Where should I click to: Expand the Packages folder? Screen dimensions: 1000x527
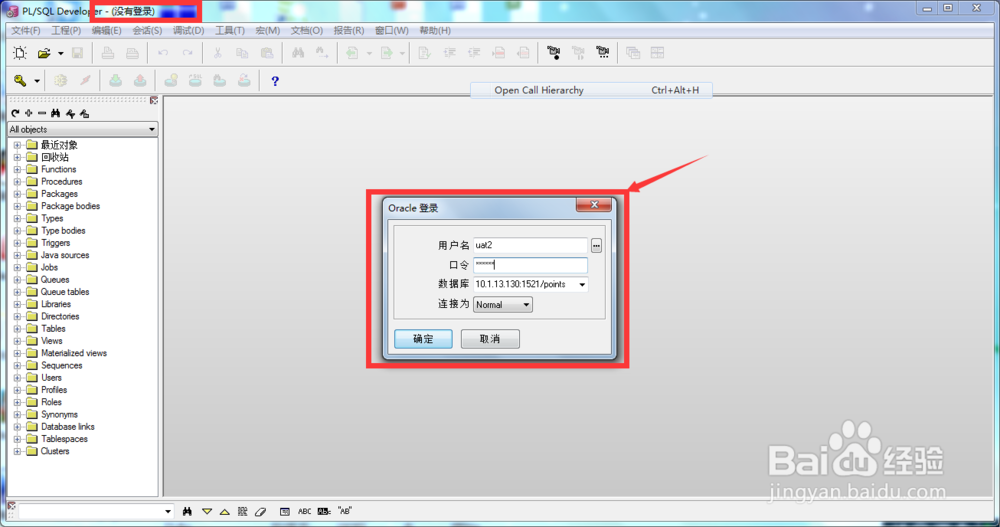tap(17, 194)
